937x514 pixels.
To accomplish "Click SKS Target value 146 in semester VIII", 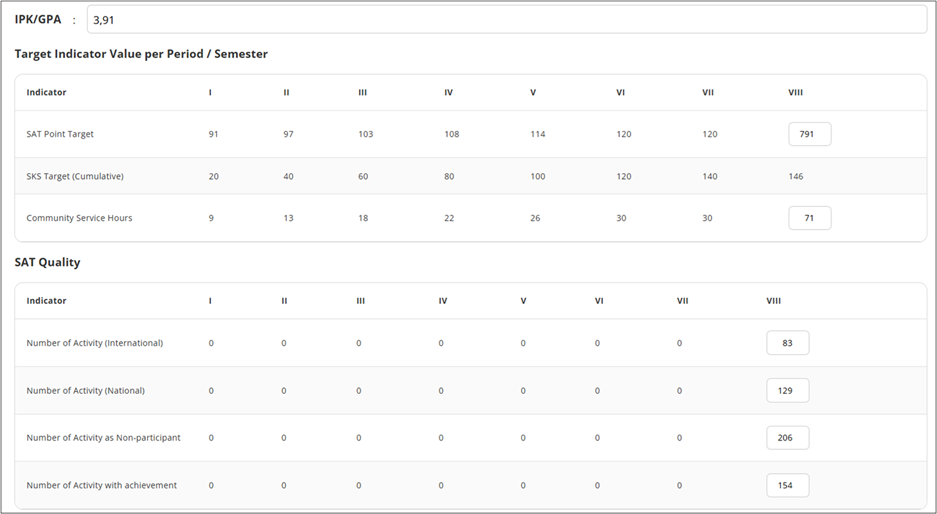I will (x=795, y=176).
